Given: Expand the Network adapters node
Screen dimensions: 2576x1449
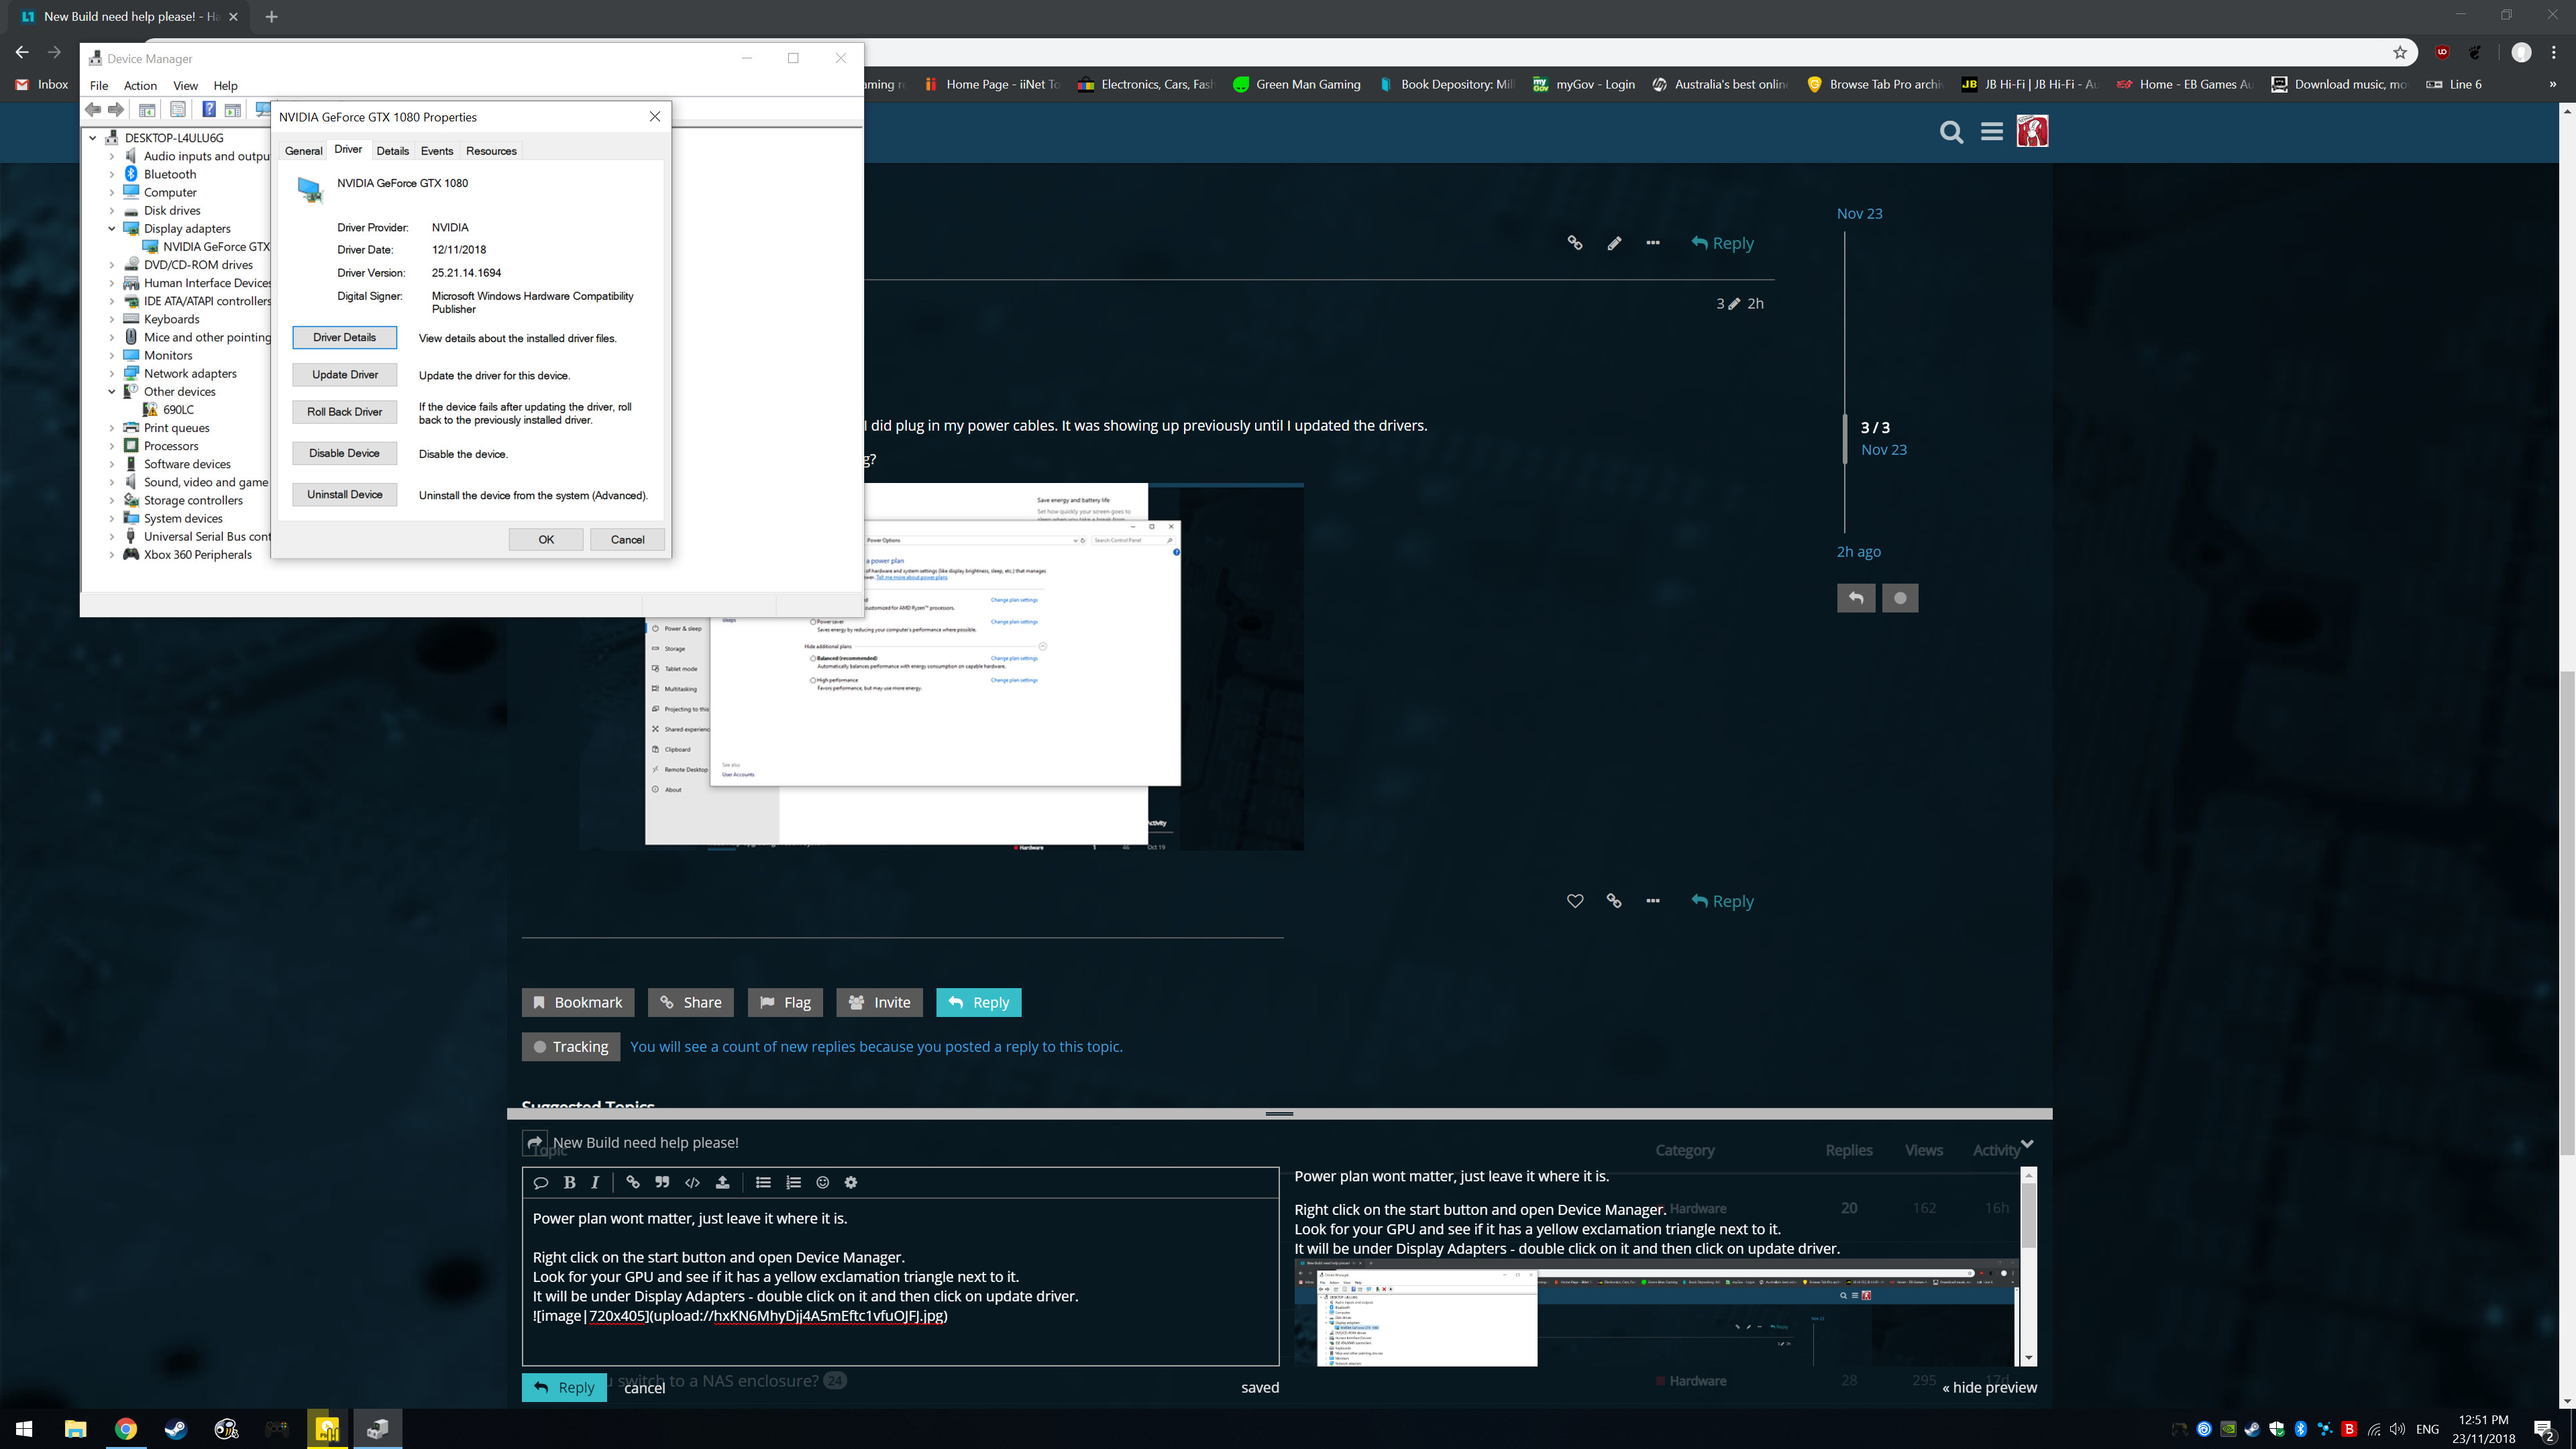Looking at the screenshot, I should (112, 374).
